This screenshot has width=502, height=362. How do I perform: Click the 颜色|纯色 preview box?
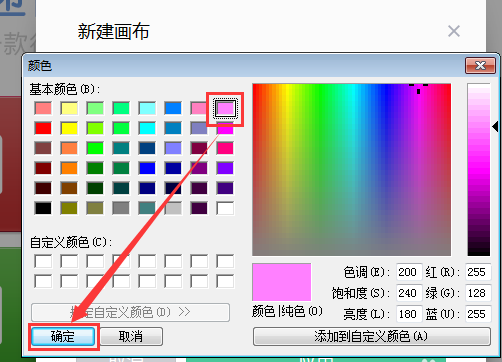tap(282, 282)
